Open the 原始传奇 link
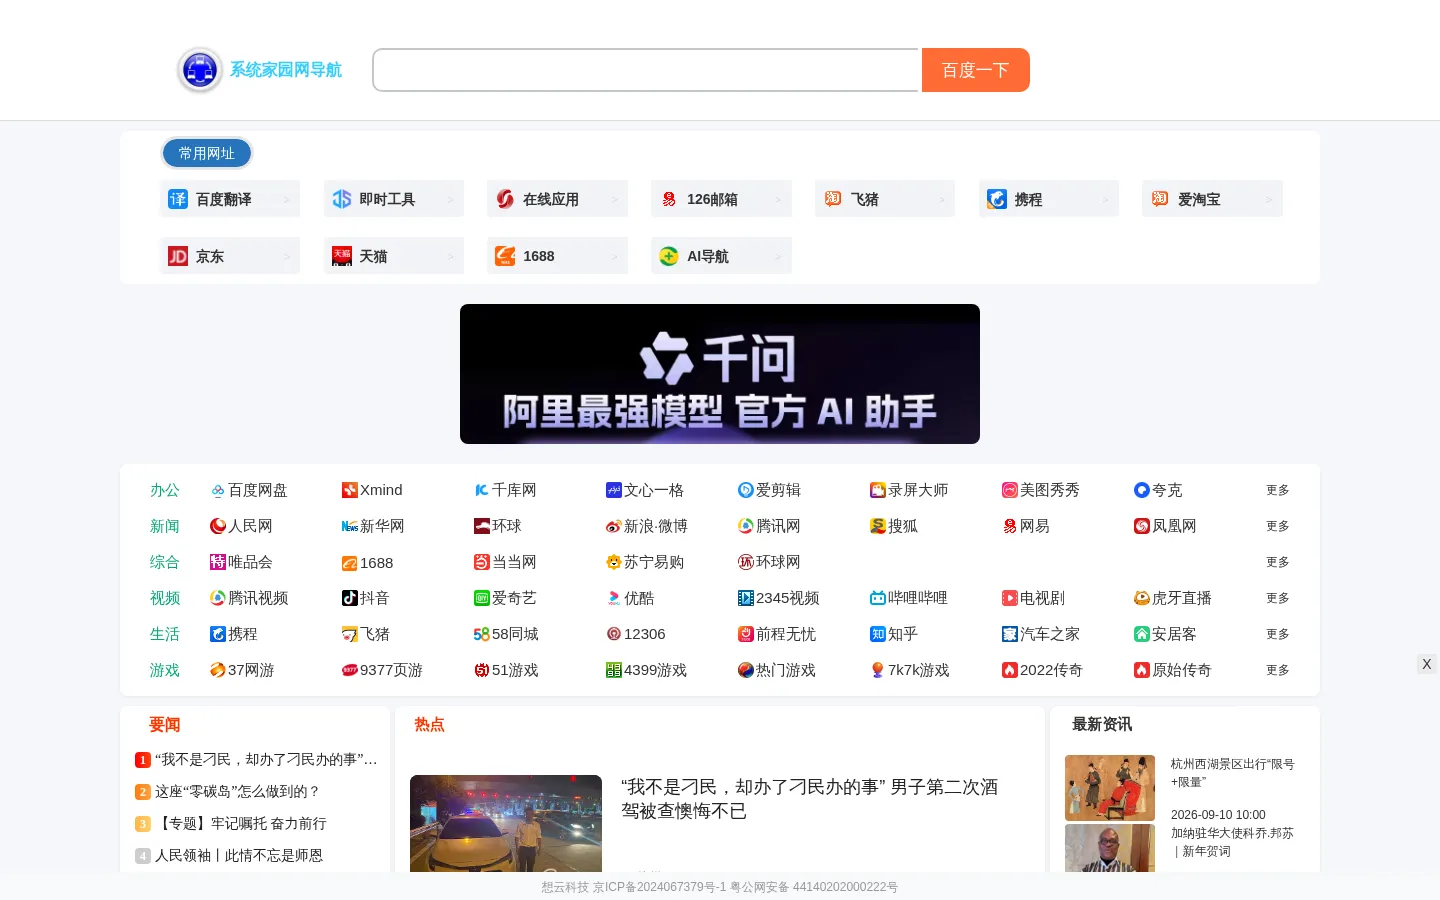This screenshot has height=900, width=1440. [1173, 670]
